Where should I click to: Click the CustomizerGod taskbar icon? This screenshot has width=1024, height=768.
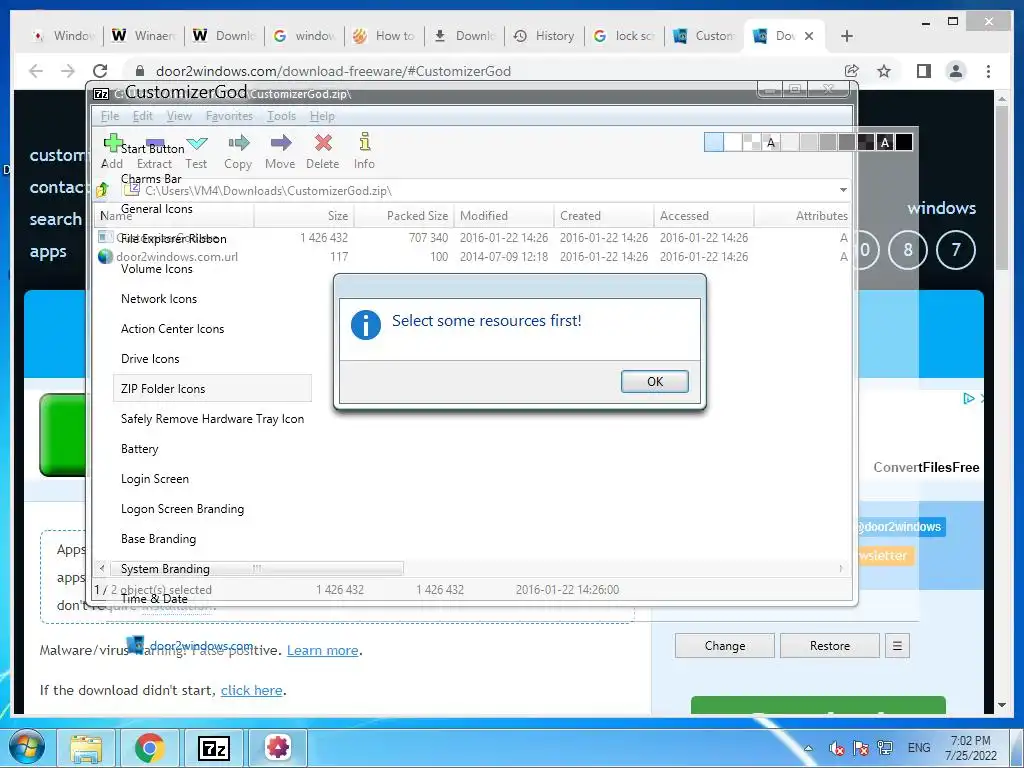coord(278,747)
